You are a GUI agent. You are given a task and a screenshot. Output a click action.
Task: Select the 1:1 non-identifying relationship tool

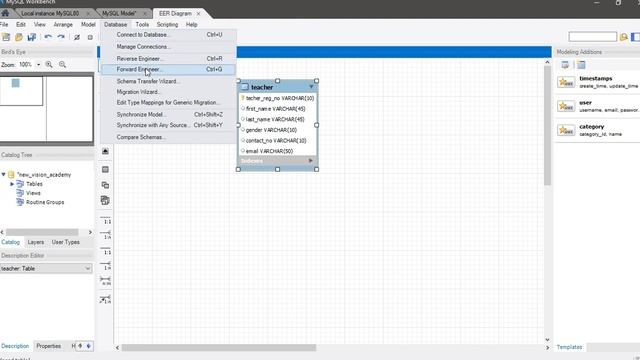click(105, 220)
